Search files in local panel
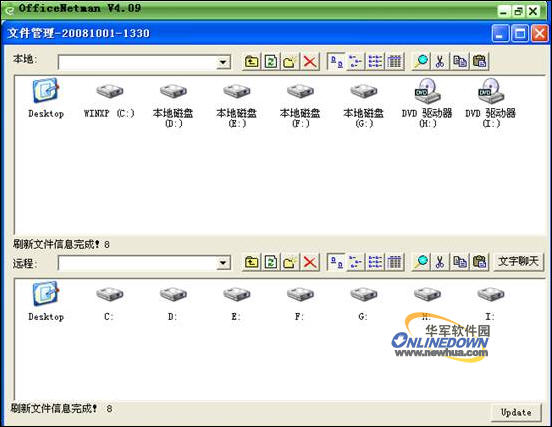552x427 pixels. (421, 62)
